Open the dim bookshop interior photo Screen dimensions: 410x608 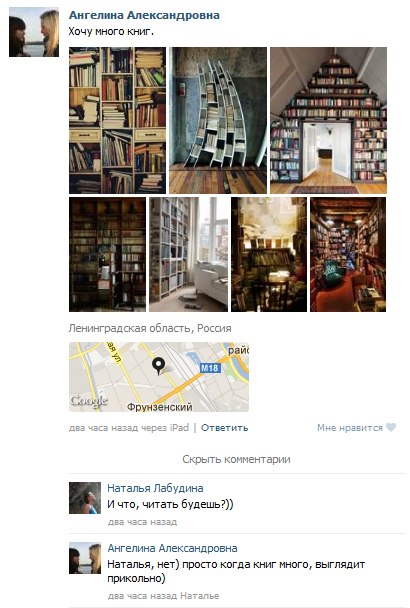(269, 254)
